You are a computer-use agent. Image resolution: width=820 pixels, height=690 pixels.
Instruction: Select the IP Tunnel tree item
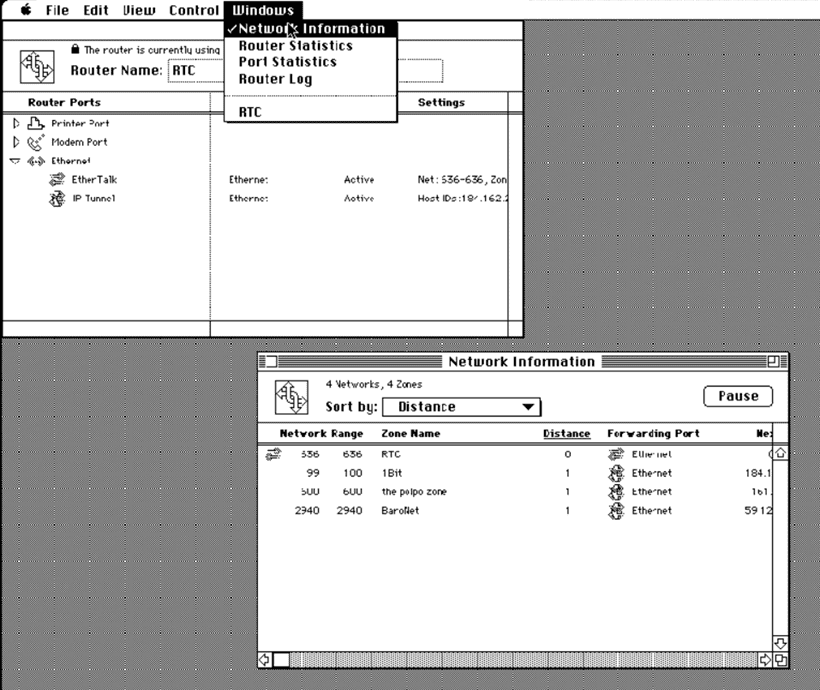pyautogui.click(x=94, y=199)
